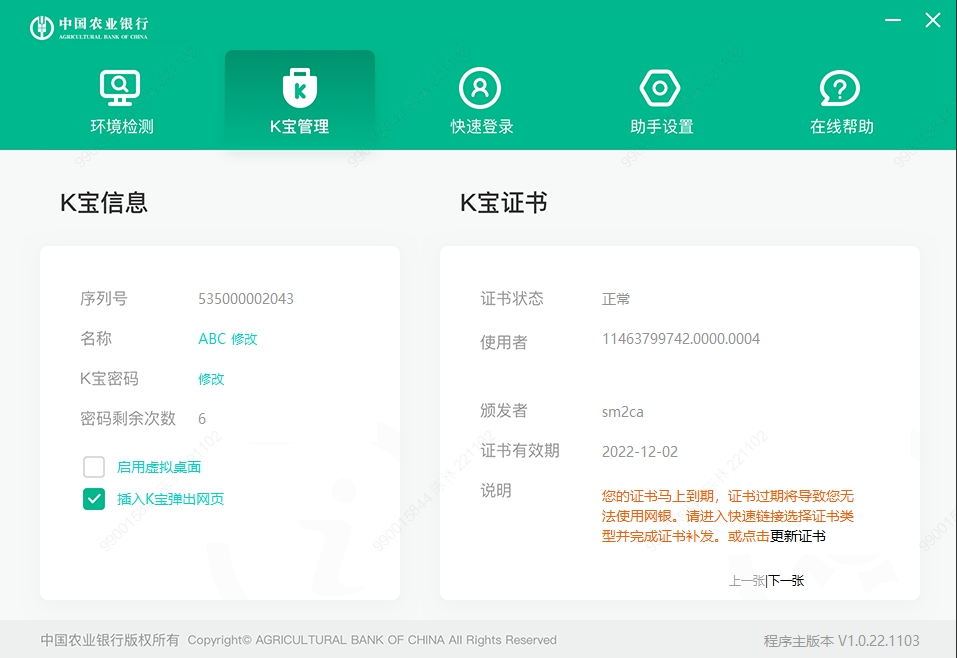Click 上一张 to view previous certificate
Screen dimensions: 957x658
coord(747,580)
